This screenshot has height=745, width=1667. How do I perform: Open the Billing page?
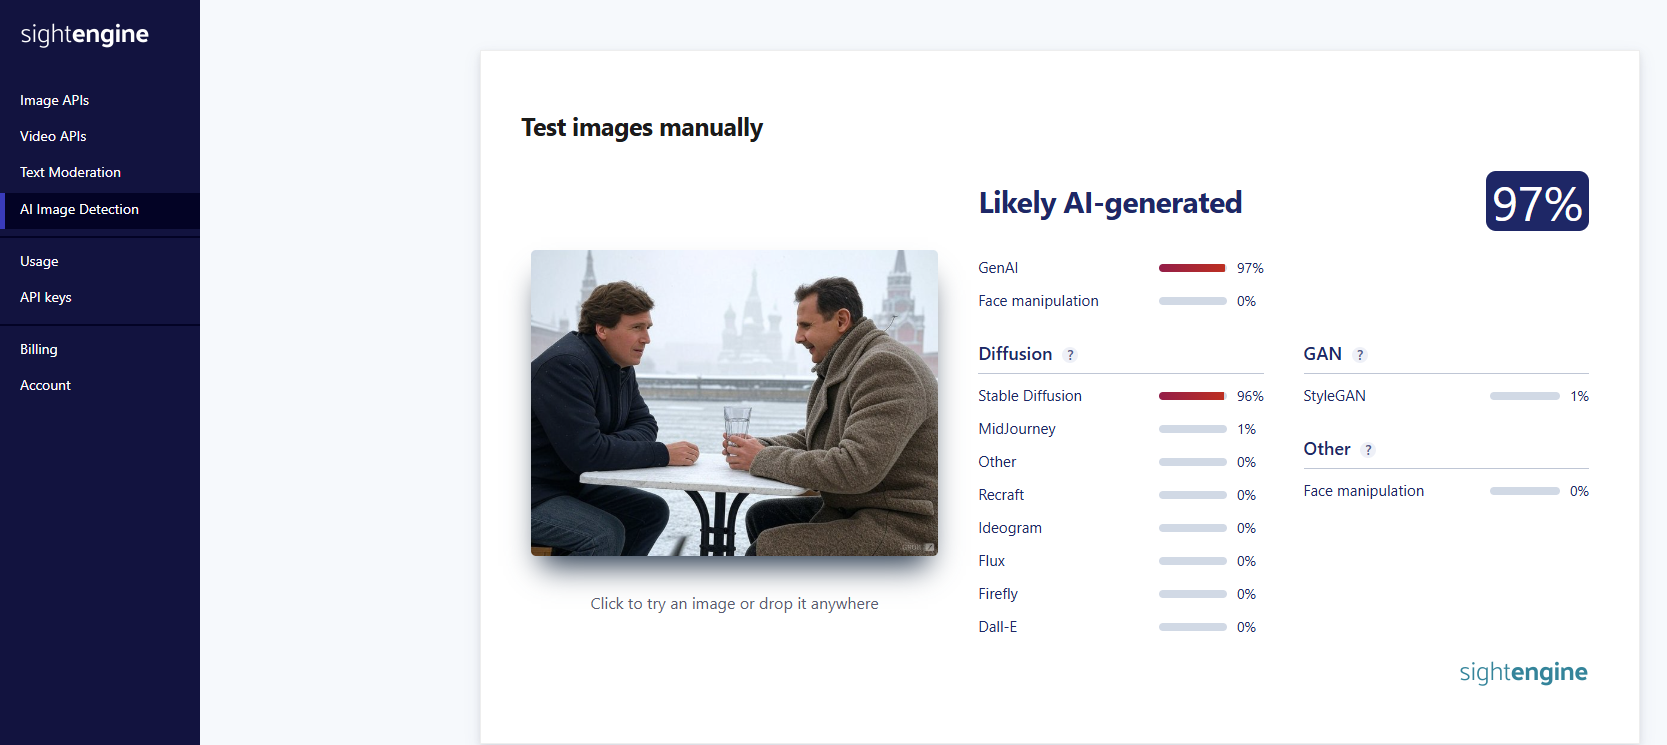coord(38,349)
